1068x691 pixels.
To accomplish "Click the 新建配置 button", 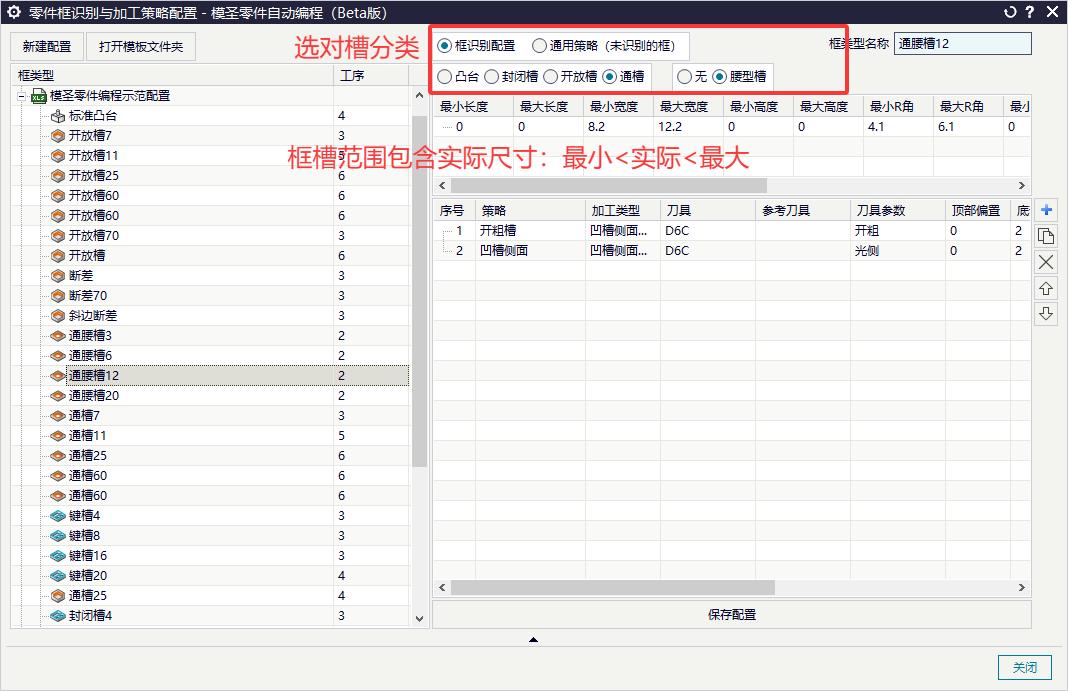I will click(47, 46).
